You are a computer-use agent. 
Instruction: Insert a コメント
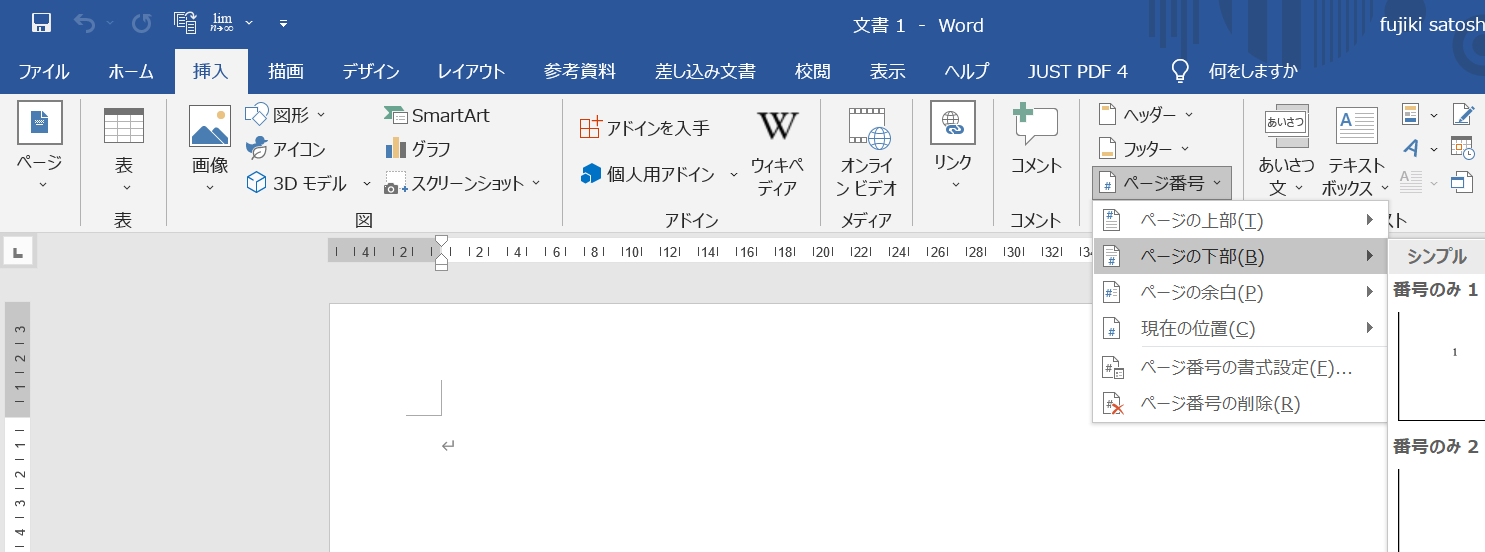pyautogui.click(x=1035, y=140)
